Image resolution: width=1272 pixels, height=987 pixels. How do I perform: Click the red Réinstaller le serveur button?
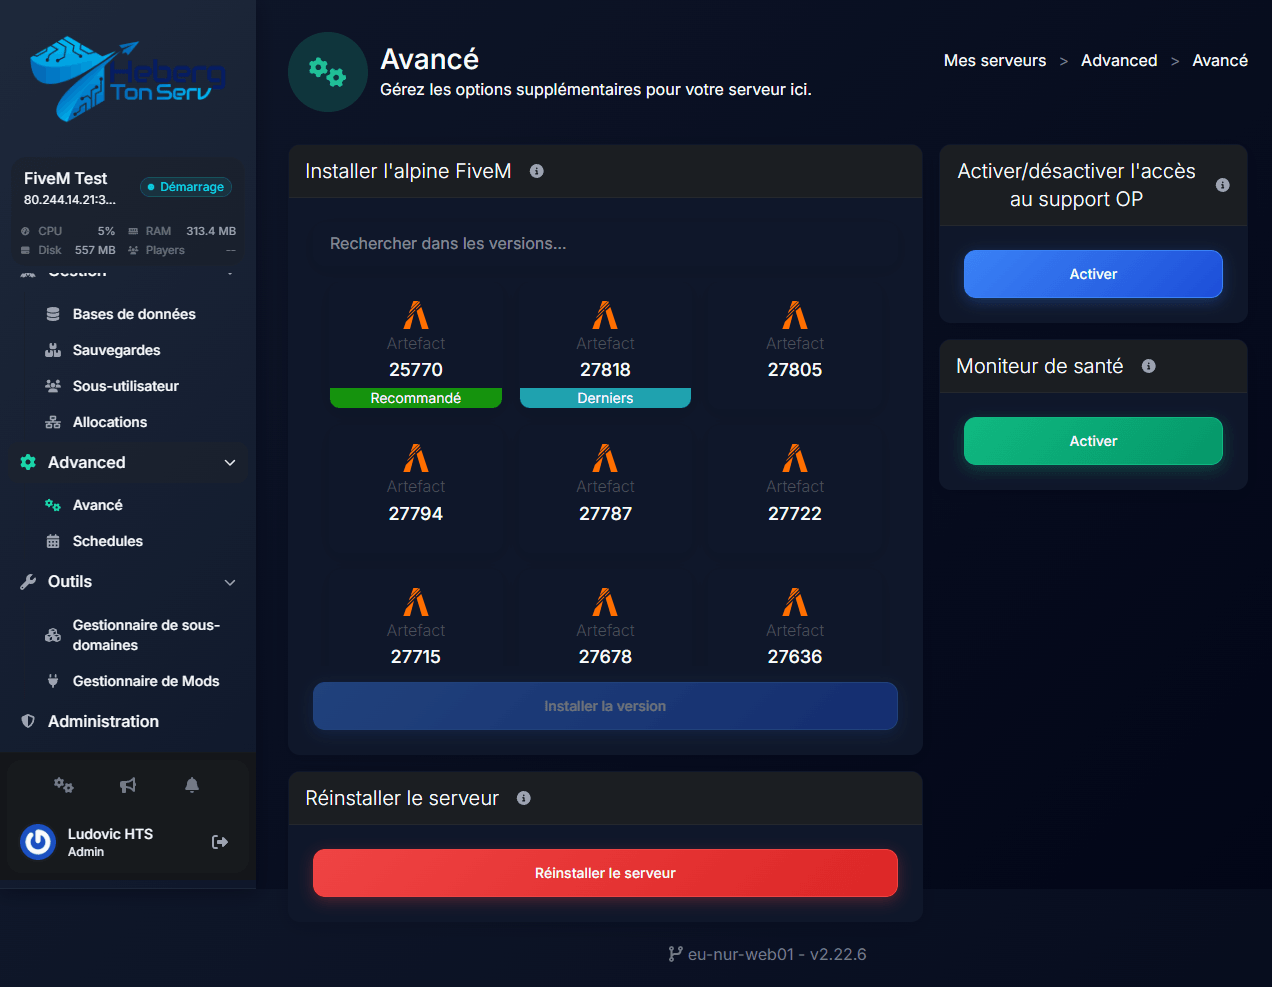click(x=605, y=873)
